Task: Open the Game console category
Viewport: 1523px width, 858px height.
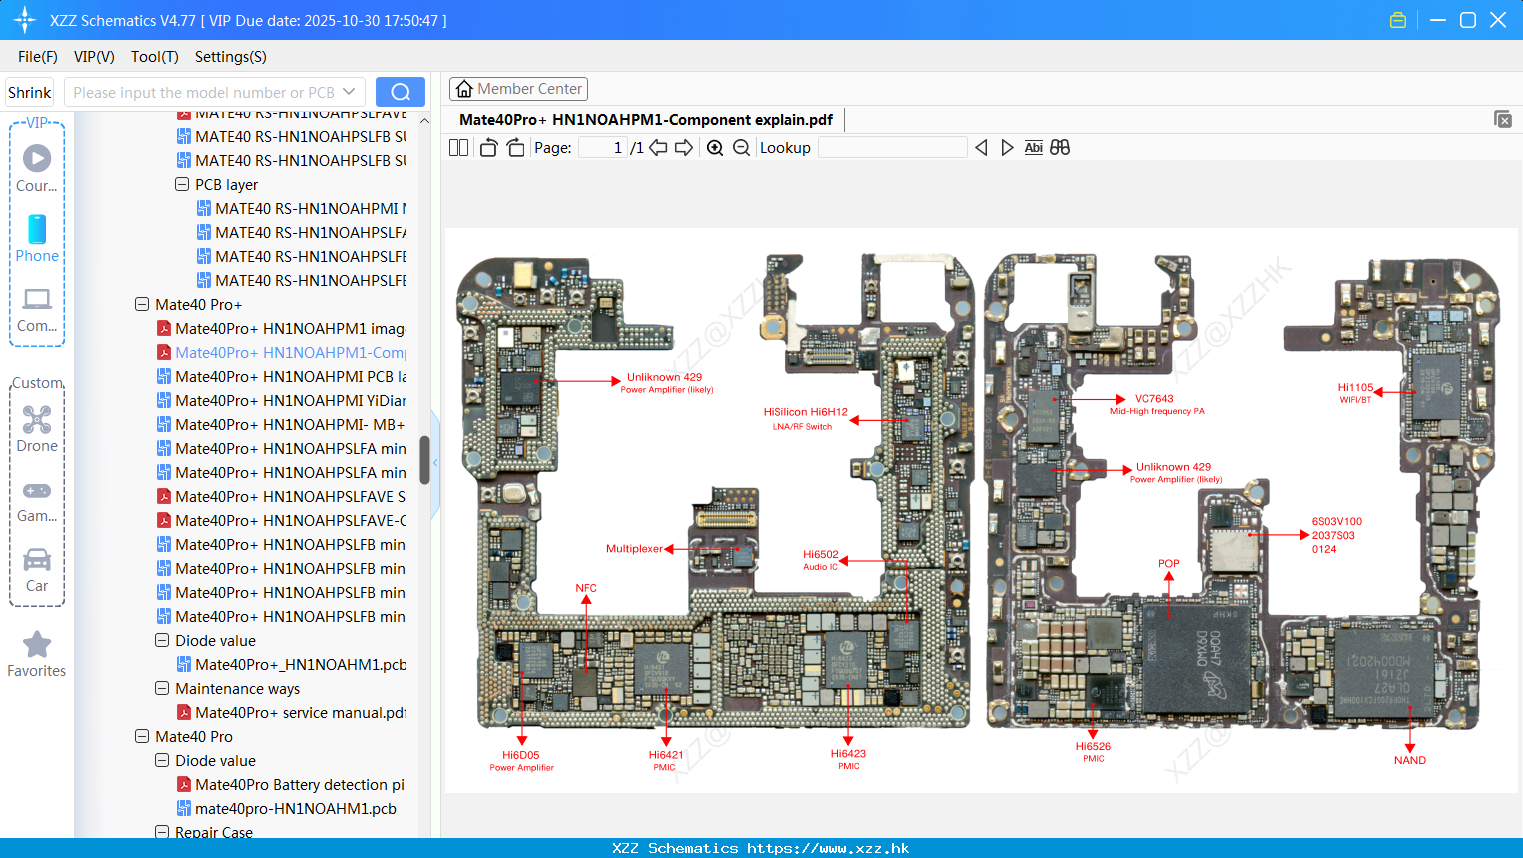Action: [x=37, y=500]
